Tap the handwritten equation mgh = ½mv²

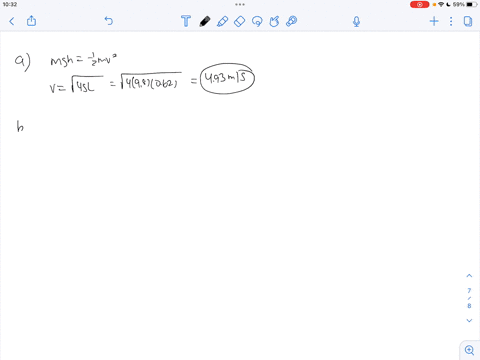click(x=83, y=60)
